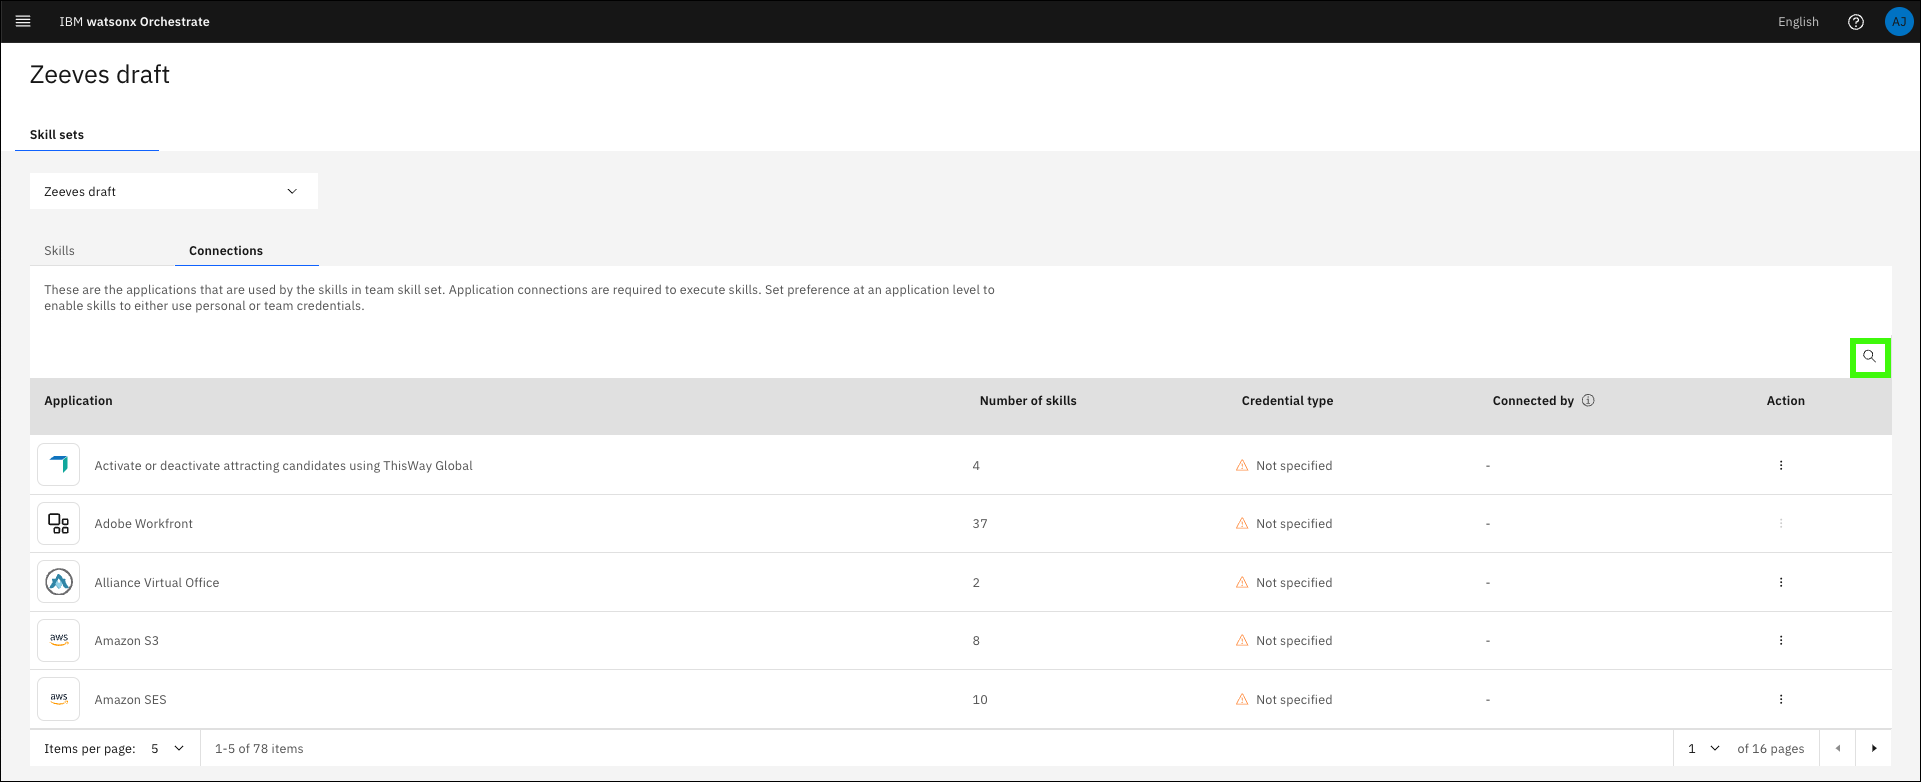Open the hamburger navigation menu
This screenshot has height=782, width=1921.
click(x=23, y=21)
